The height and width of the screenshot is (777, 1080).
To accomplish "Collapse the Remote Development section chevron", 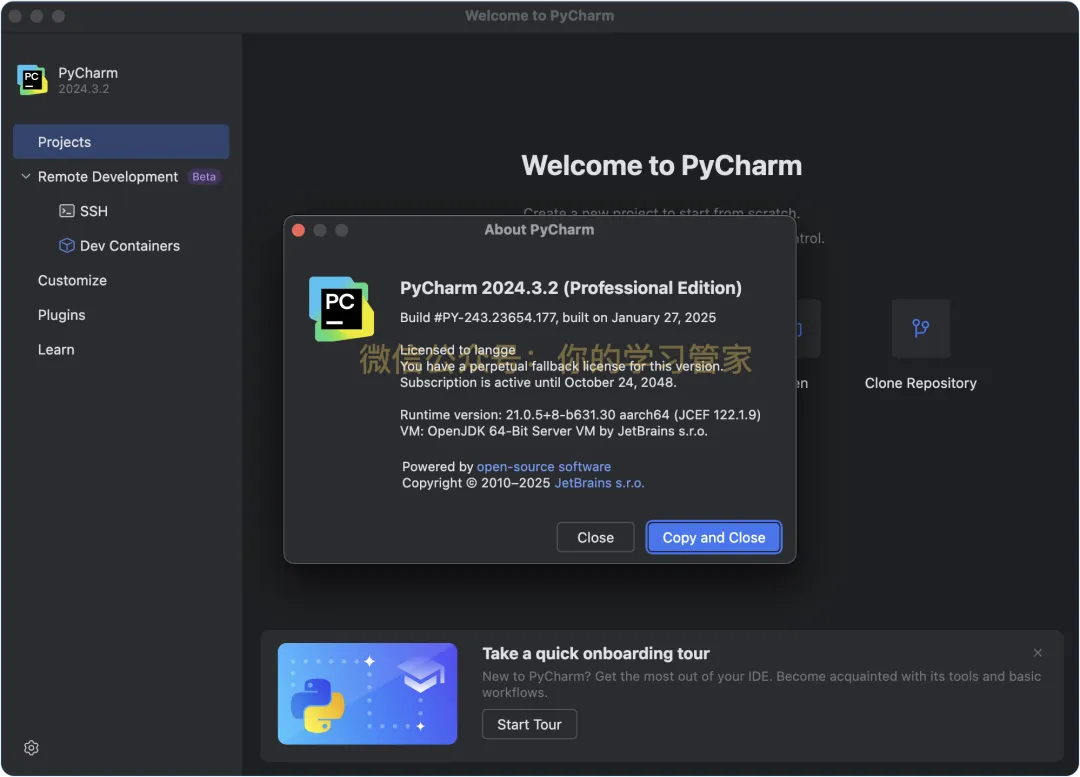I will tap(25, 176).
